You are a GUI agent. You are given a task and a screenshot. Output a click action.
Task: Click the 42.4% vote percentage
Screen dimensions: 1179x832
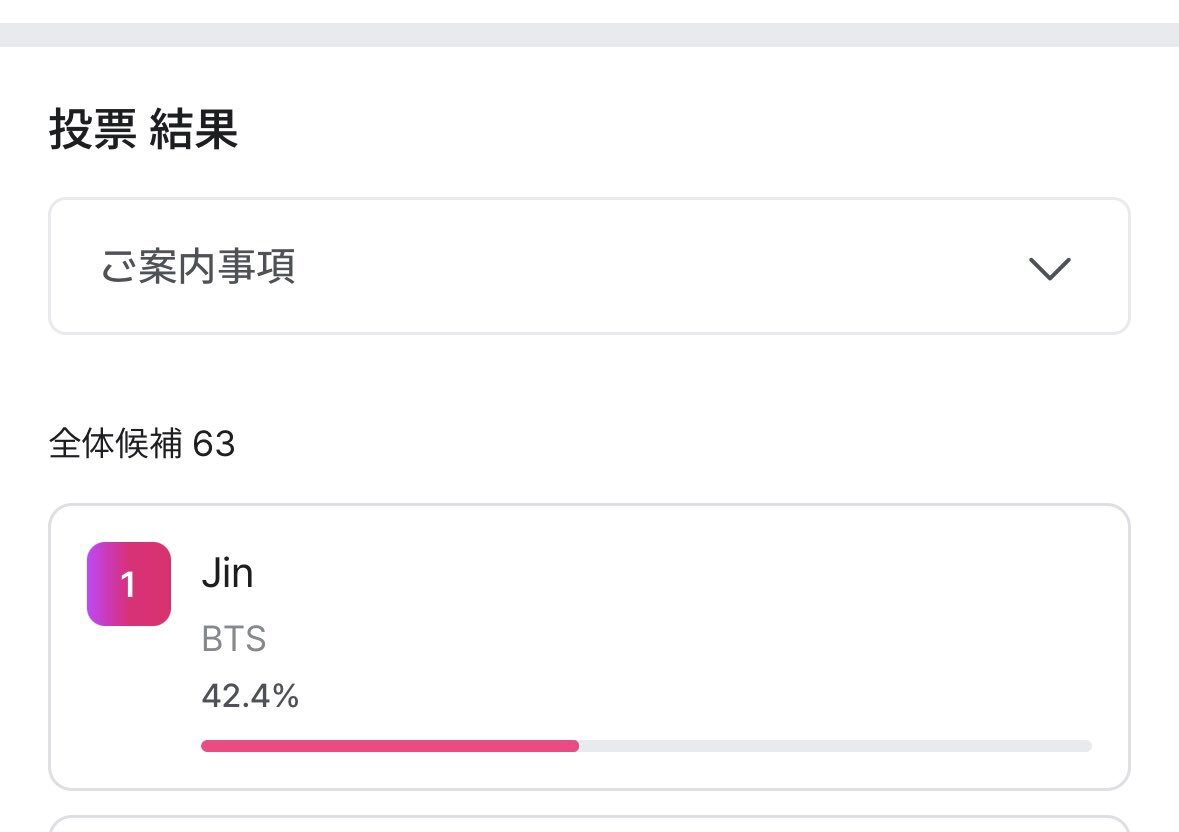[250, 695]
